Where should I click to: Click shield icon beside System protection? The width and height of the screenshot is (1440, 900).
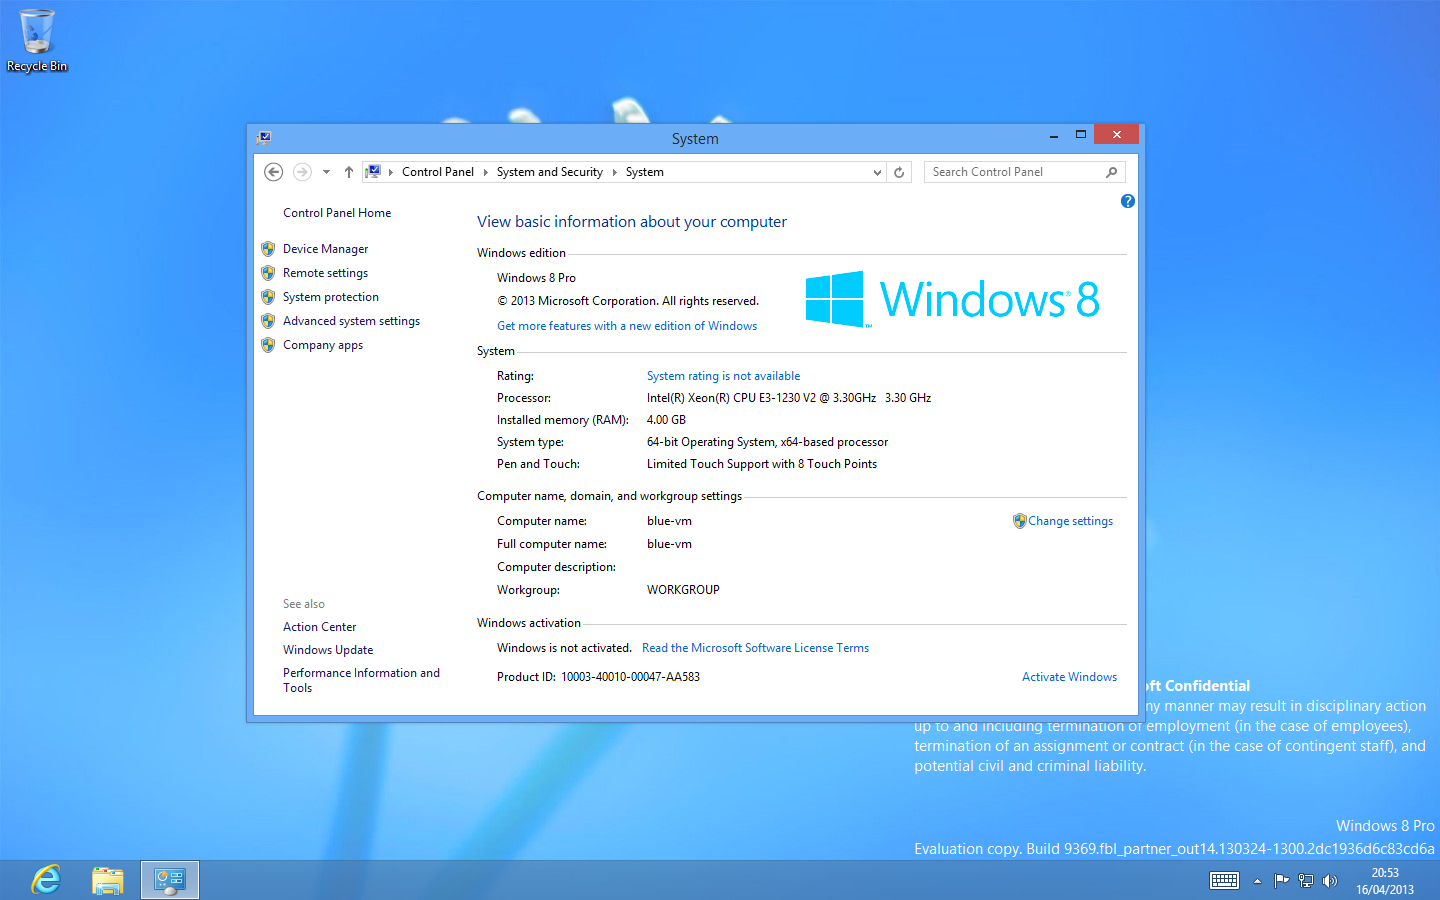click(268, 297)
